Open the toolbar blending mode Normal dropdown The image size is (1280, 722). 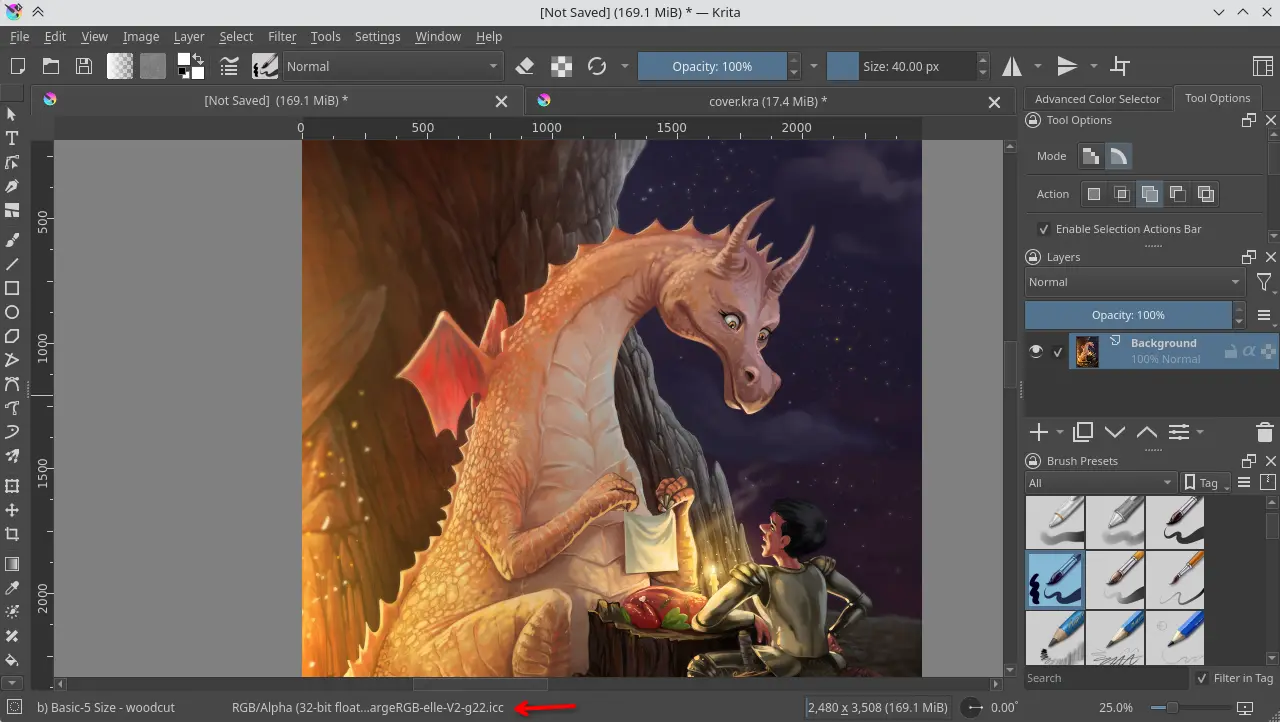pos(392,66)
